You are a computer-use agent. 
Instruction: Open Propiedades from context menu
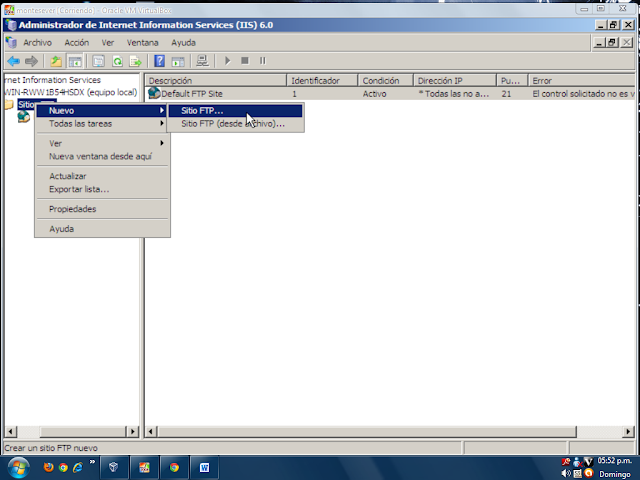click(101, 209)
